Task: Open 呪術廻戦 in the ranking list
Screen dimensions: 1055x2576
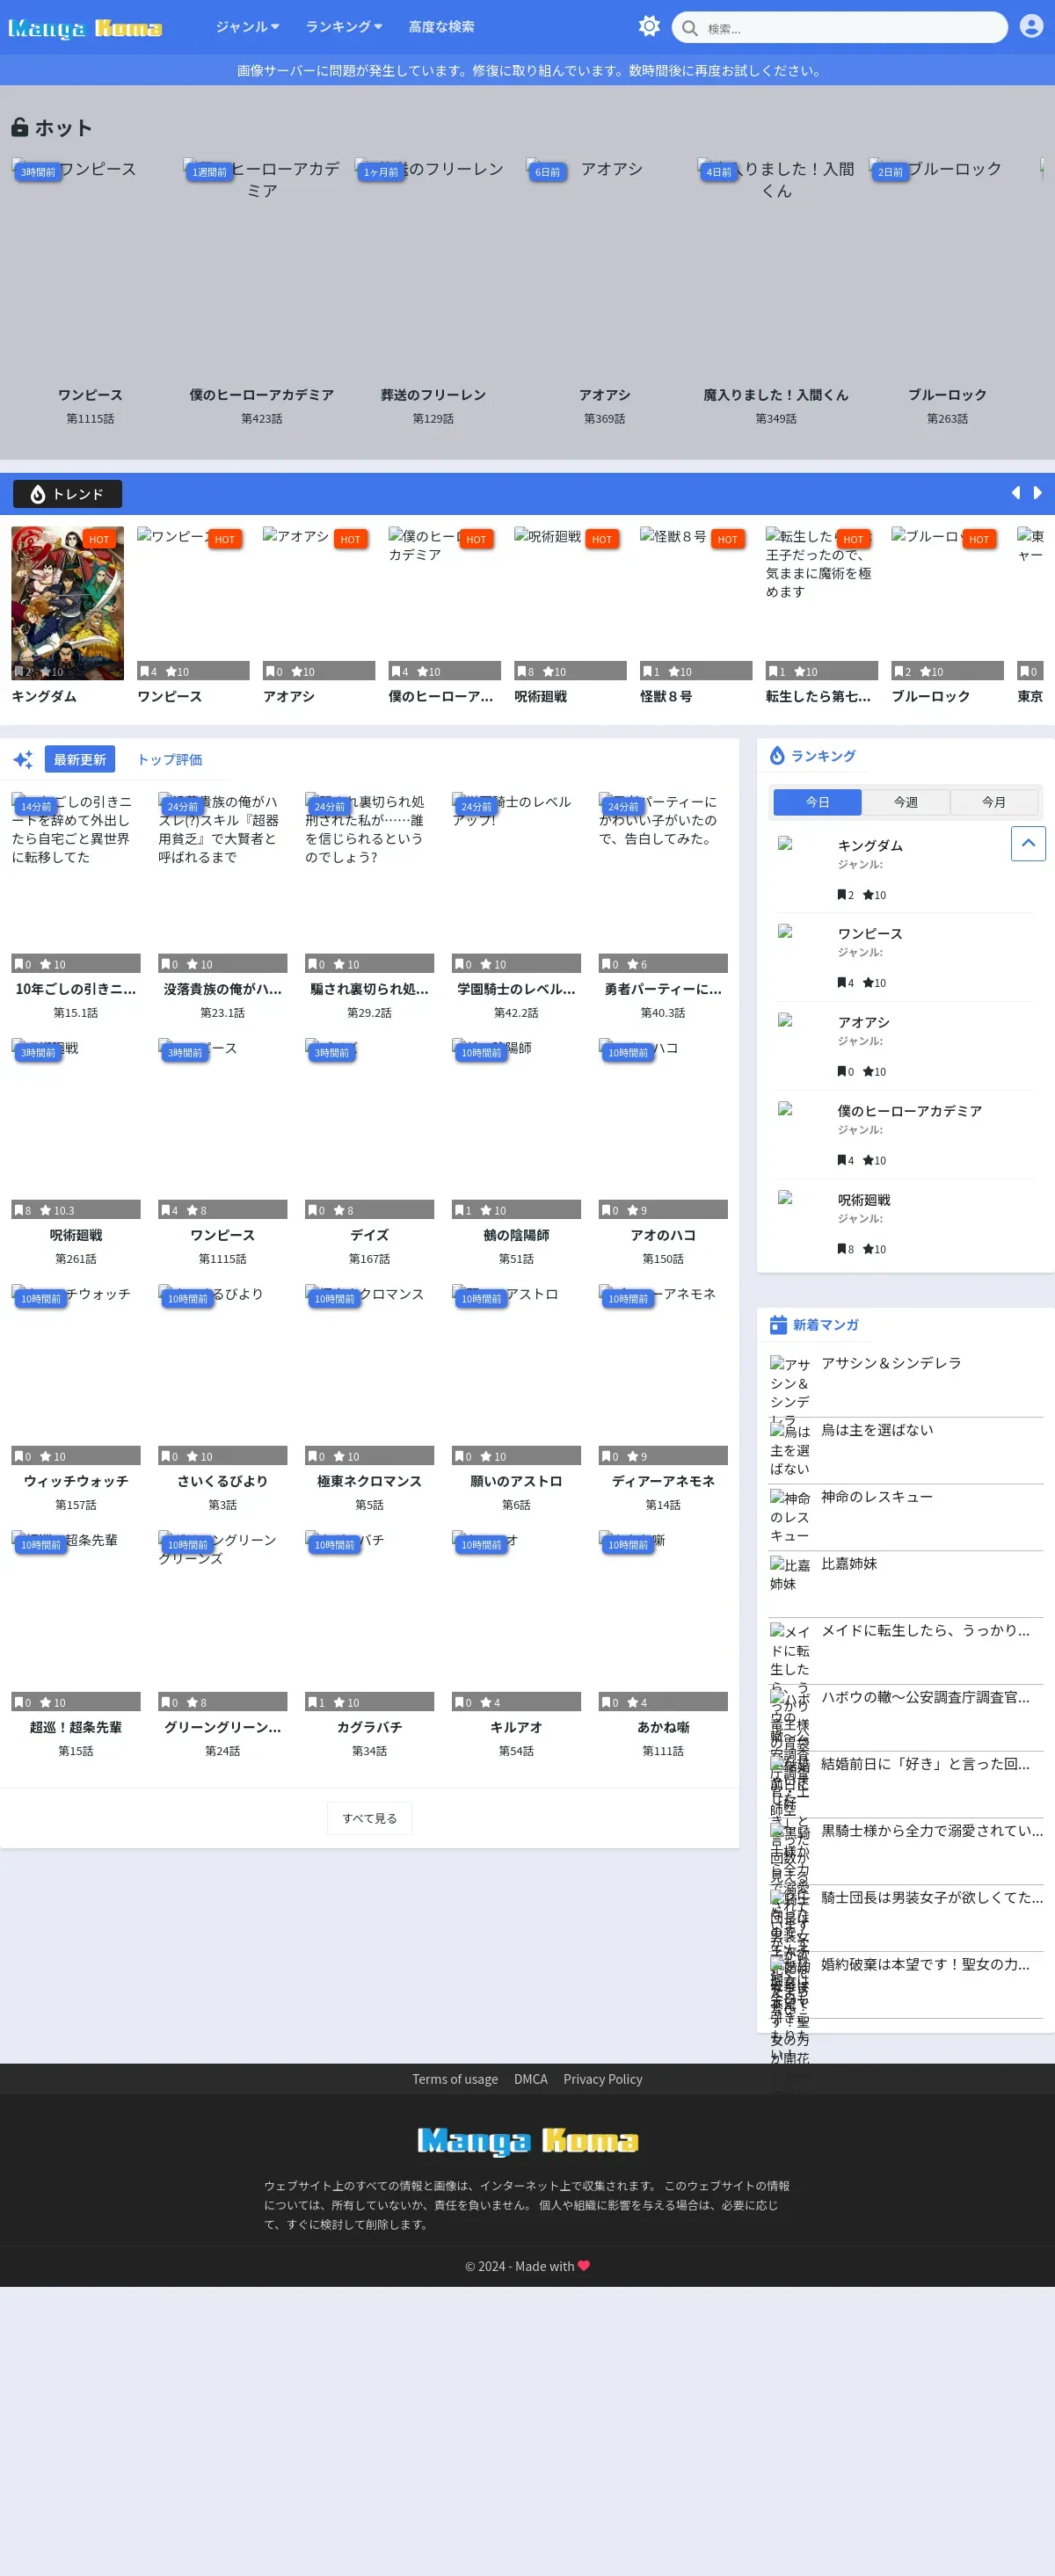Action: (x=864, y=1200)
